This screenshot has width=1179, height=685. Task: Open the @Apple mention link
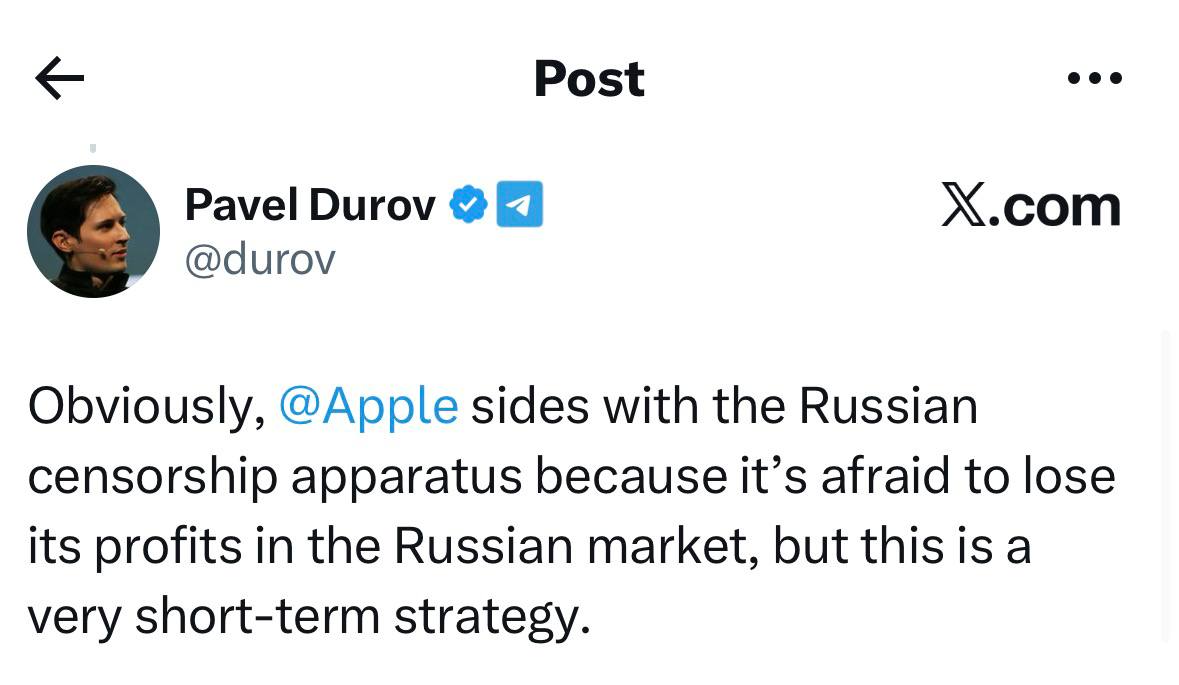(370, 407)
